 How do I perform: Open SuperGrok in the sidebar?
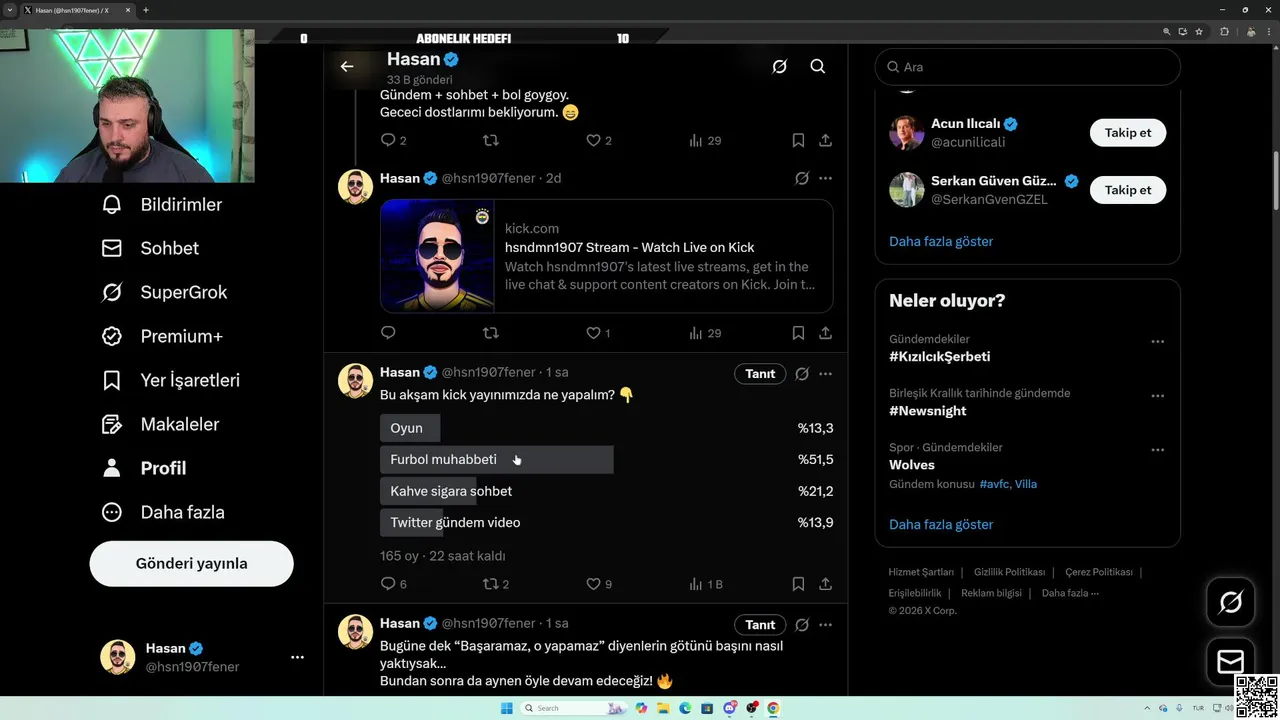click(x=165, y=293)
